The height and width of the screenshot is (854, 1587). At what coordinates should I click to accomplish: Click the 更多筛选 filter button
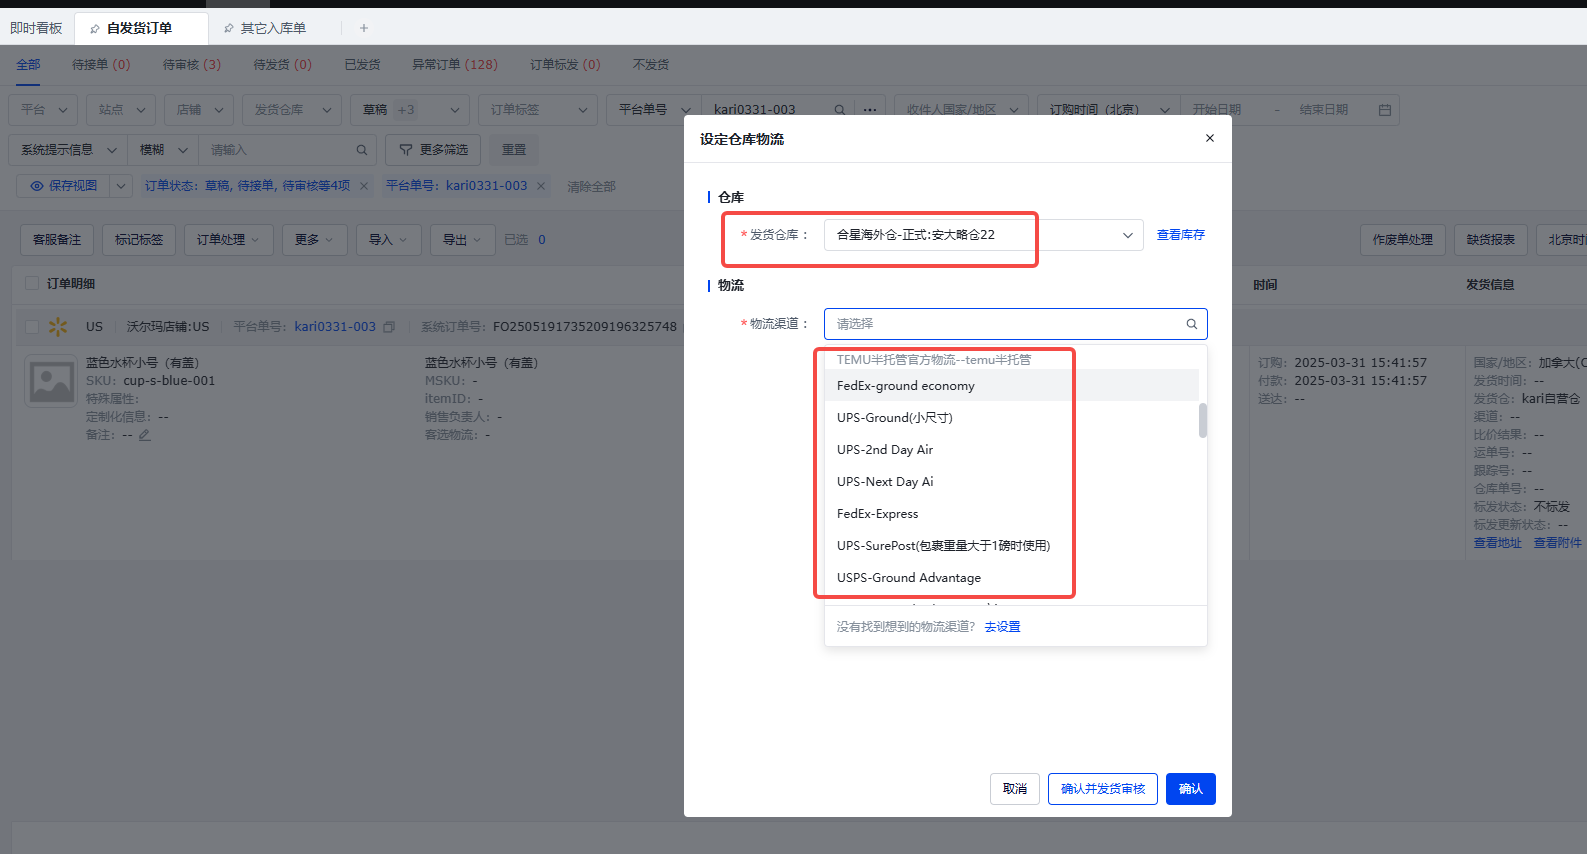tap(433, 150)
